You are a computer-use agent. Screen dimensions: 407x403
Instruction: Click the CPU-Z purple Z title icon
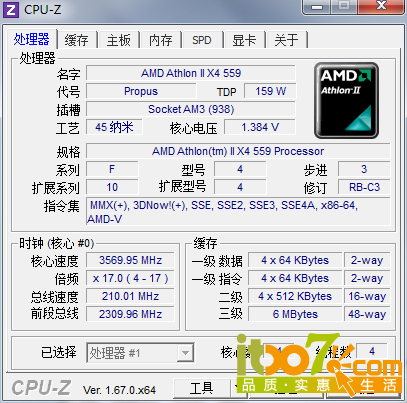(x=11, y=10)
